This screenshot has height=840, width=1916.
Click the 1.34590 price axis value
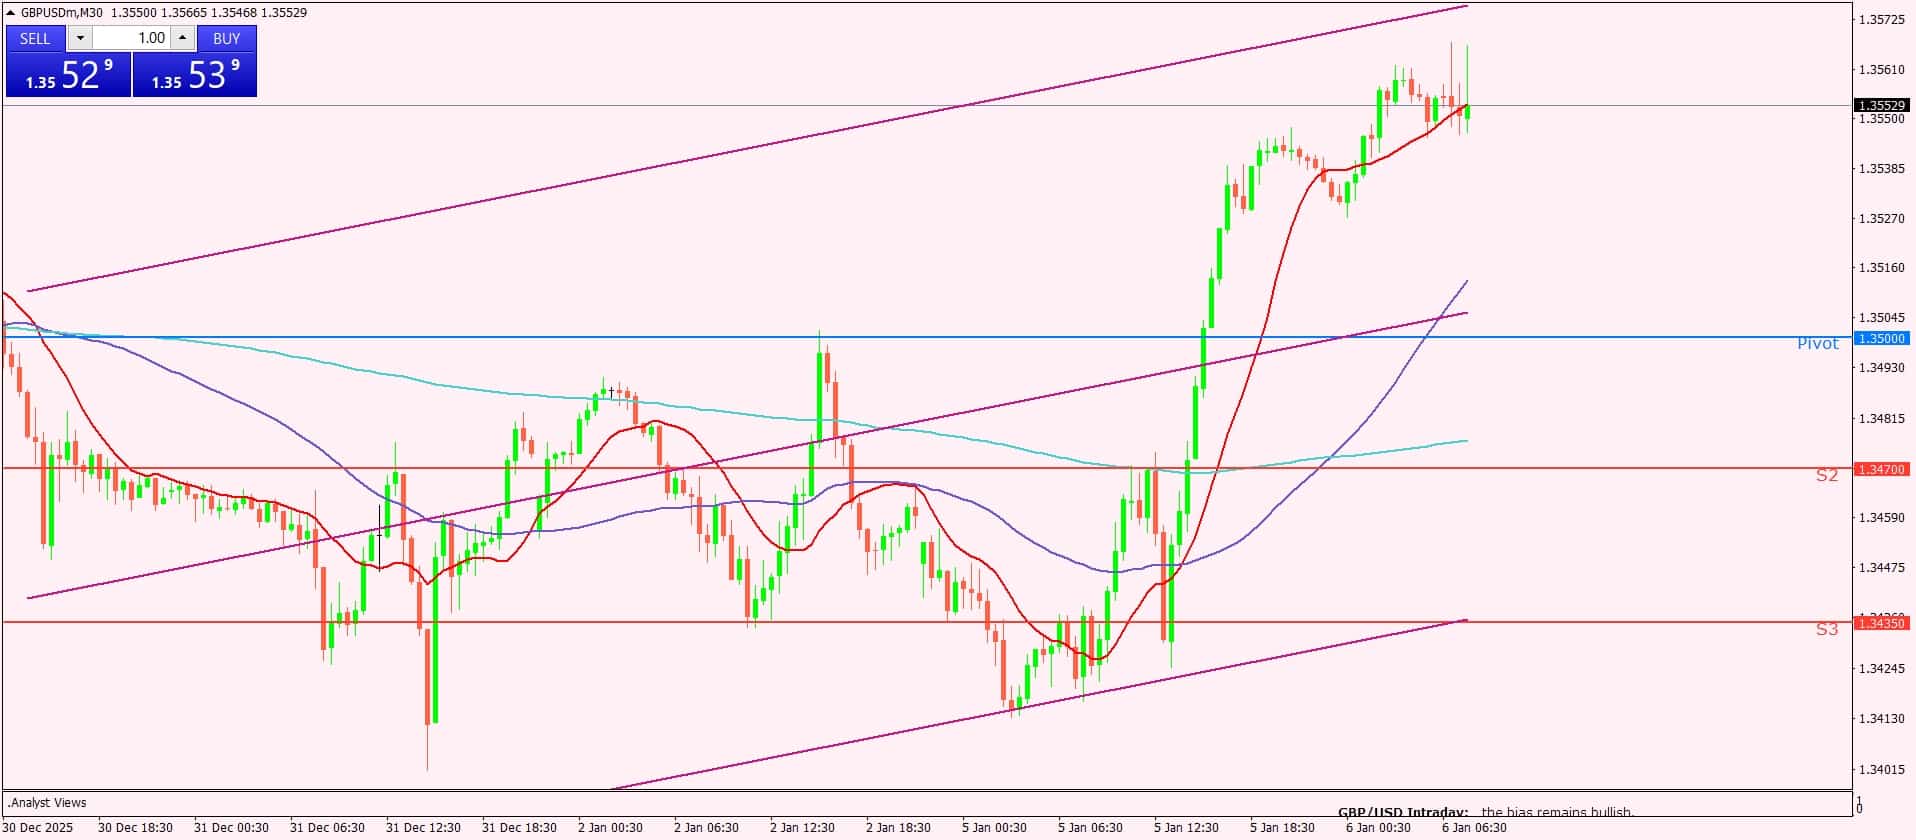coord(1881,517)
